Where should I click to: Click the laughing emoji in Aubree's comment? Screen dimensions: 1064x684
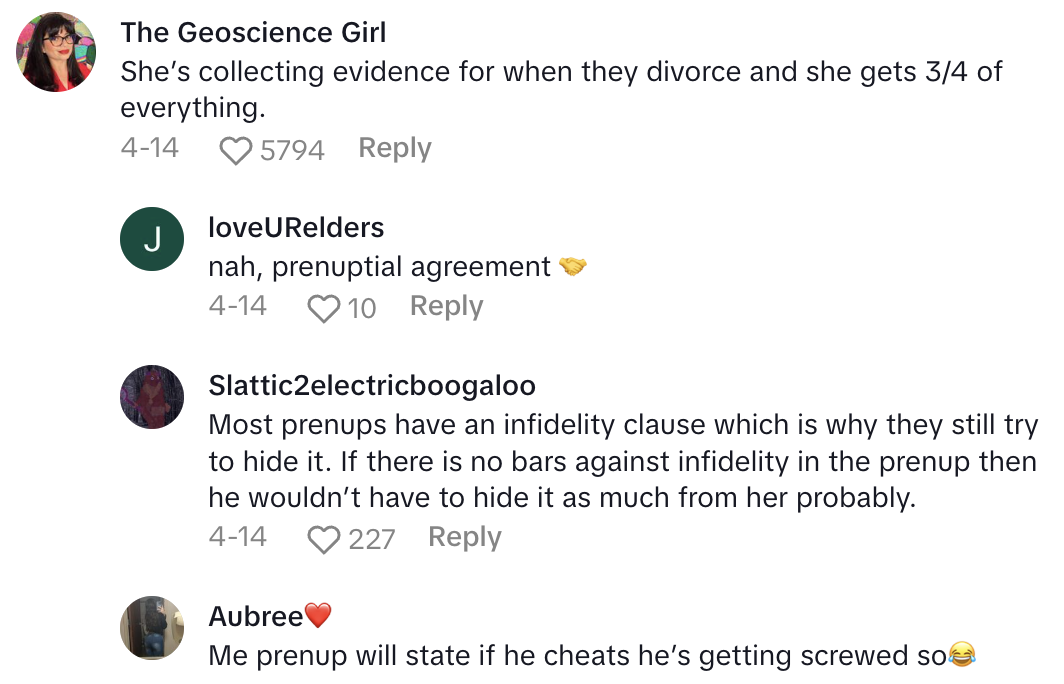[962, 656]
